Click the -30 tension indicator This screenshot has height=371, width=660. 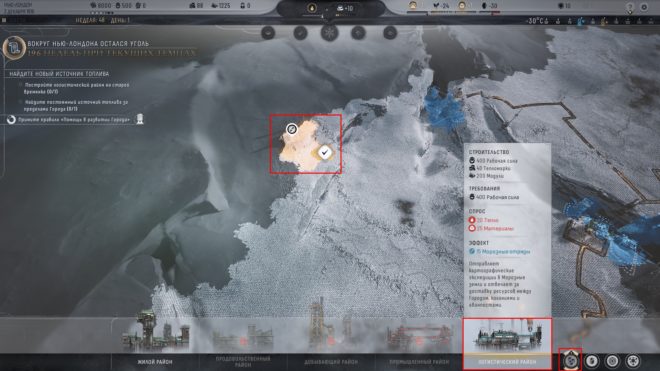(489, 5)
